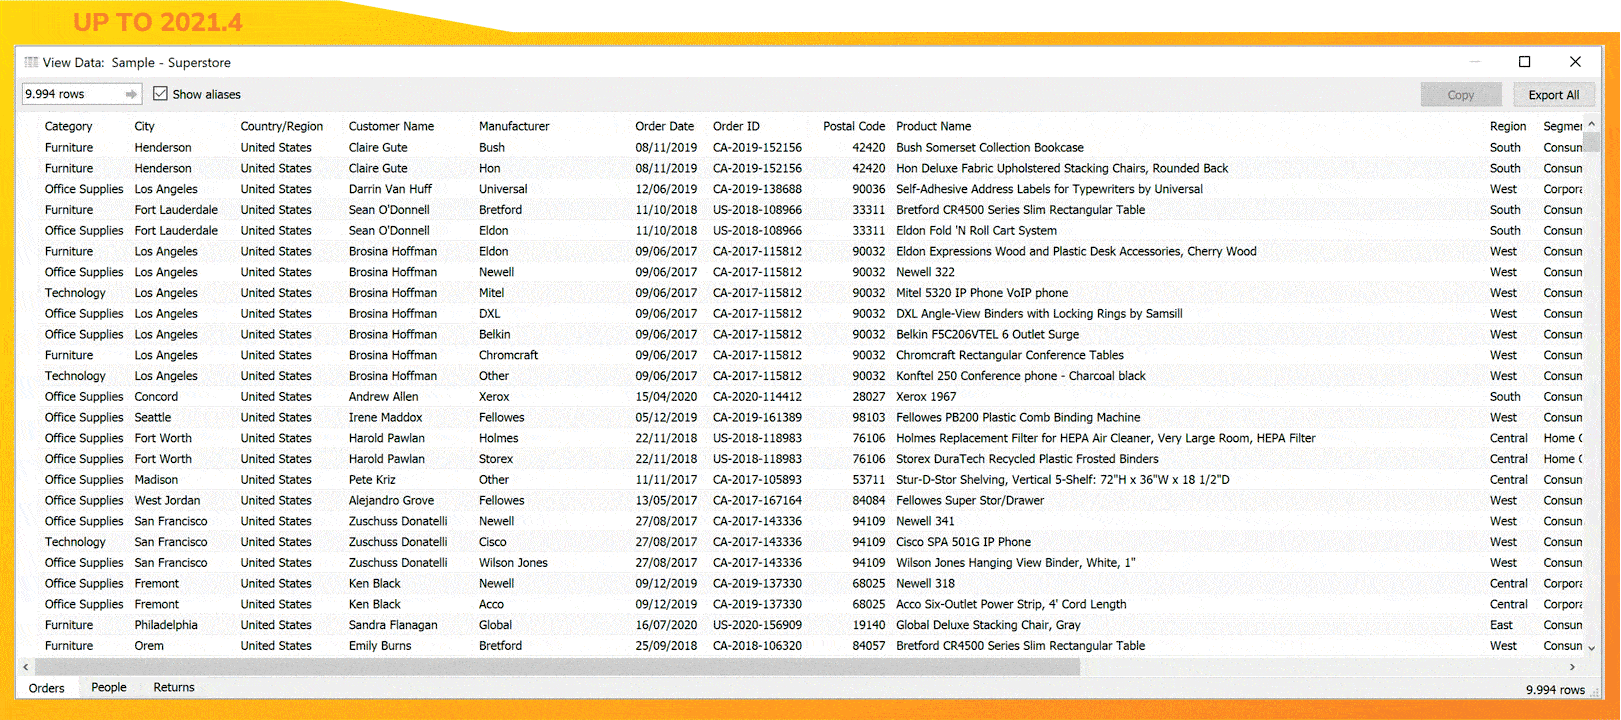Select Order ID US-2020-156909
Viewport: 1621px width, 720px height.
[757, 625]
